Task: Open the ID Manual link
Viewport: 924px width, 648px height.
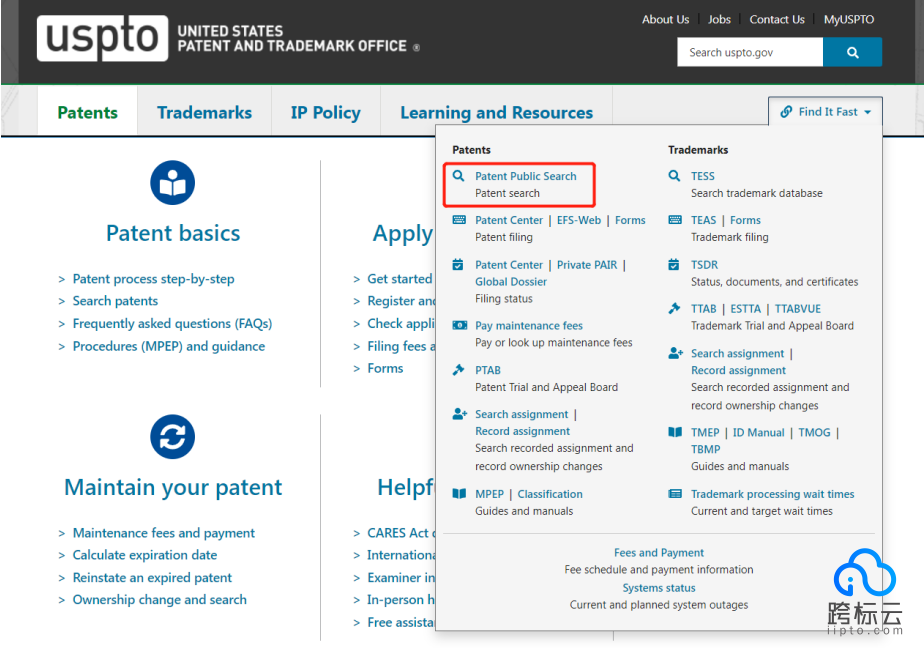Action: pos(758,432)
